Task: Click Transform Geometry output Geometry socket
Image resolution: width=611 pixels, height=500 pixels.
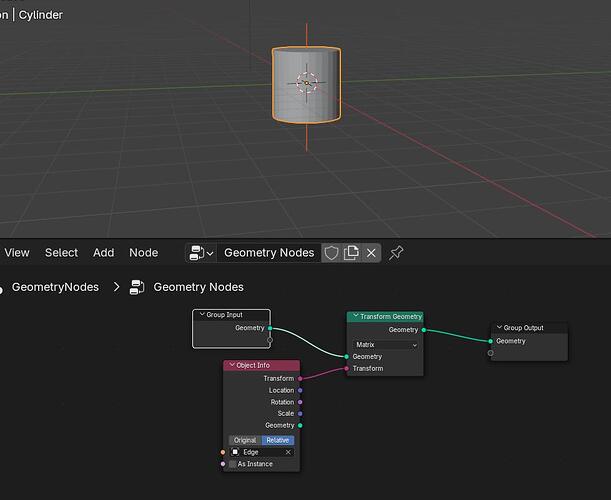Action: (x=424, y=330)
